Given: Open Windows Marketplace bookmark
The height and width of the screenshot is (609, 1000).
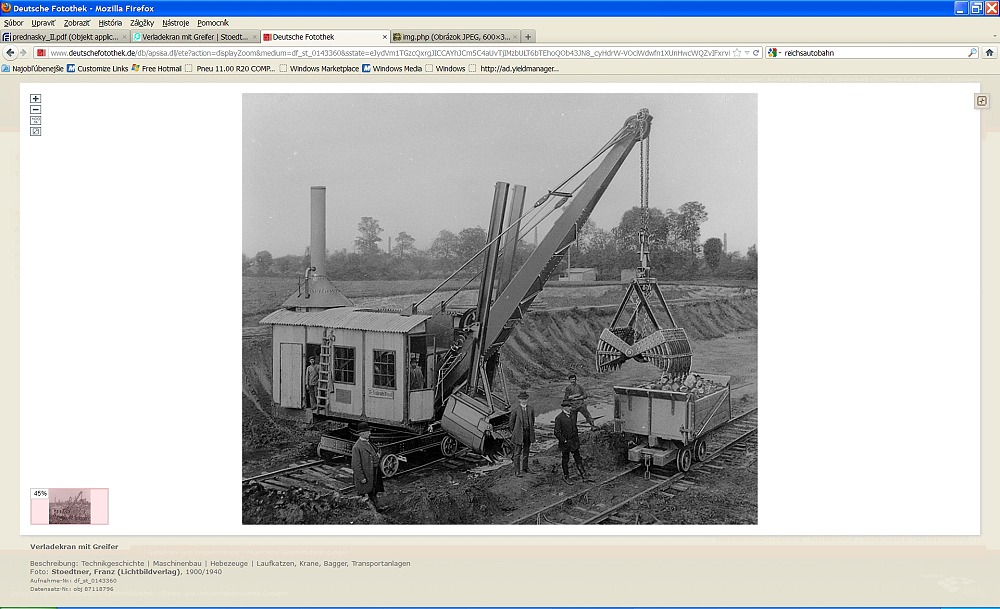Looking at the screenshot, I should tap(323, 69).
